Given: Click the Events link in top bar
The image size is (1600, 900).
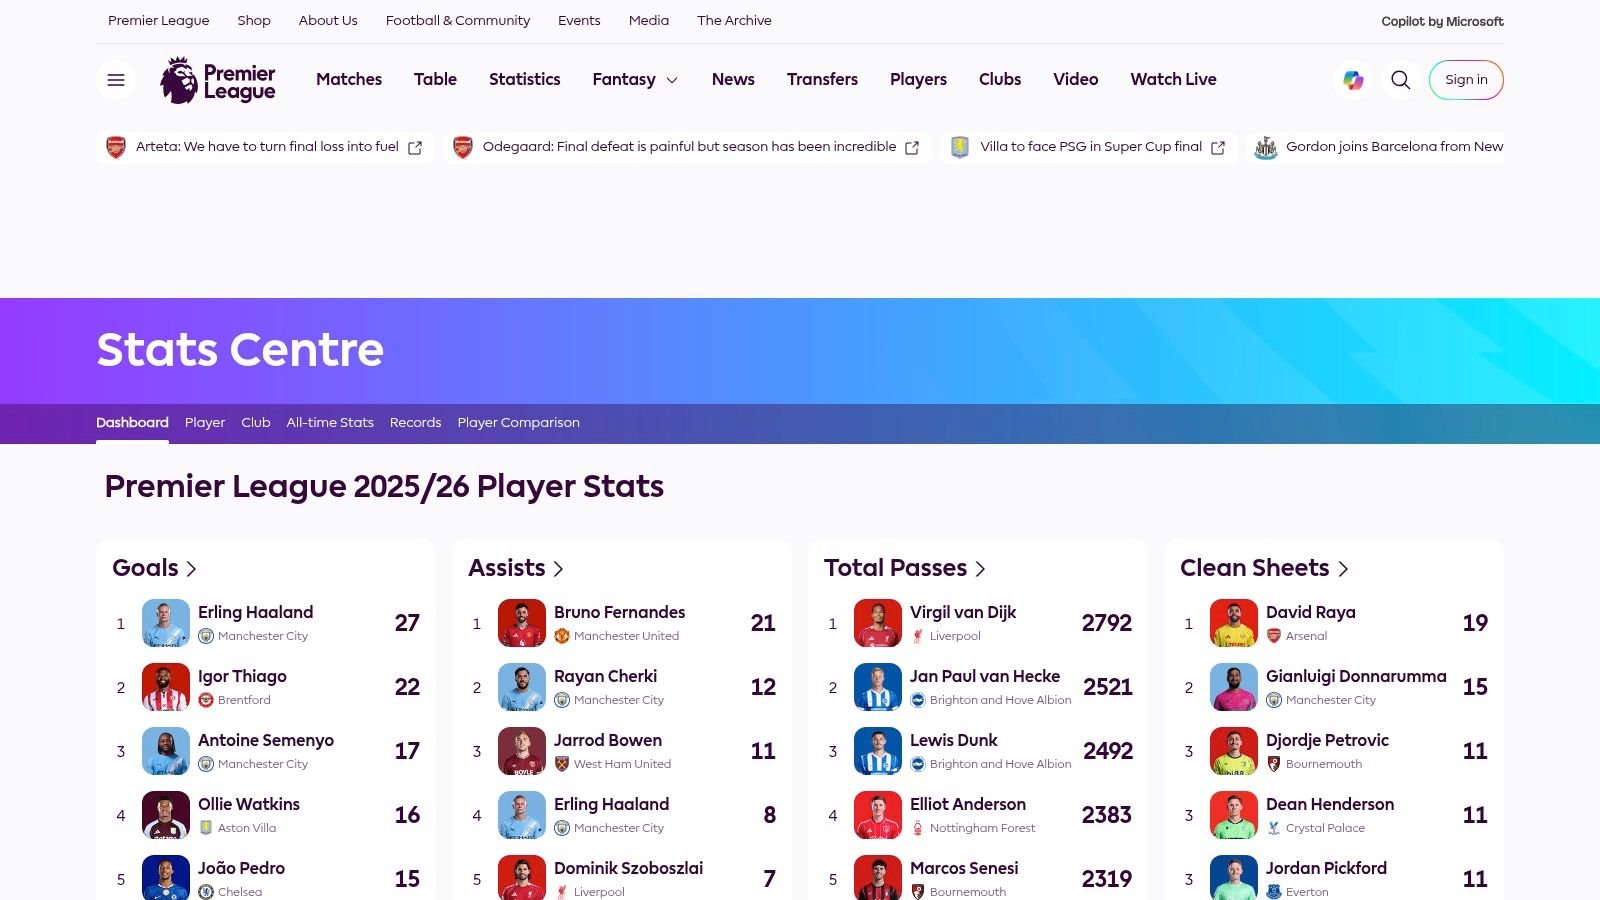Looking at the screenshot, I should [x=579, y=21].
